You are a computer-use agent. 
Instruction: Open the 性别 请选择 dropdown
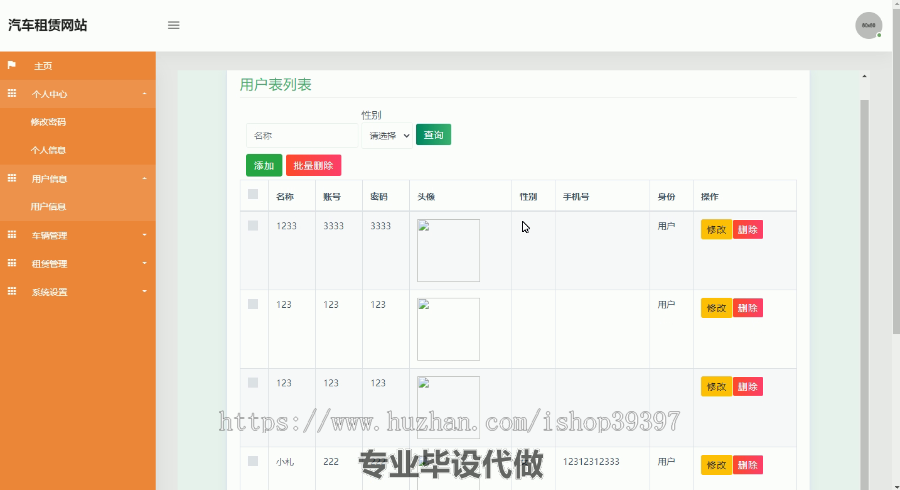click(x=387, y=135)
